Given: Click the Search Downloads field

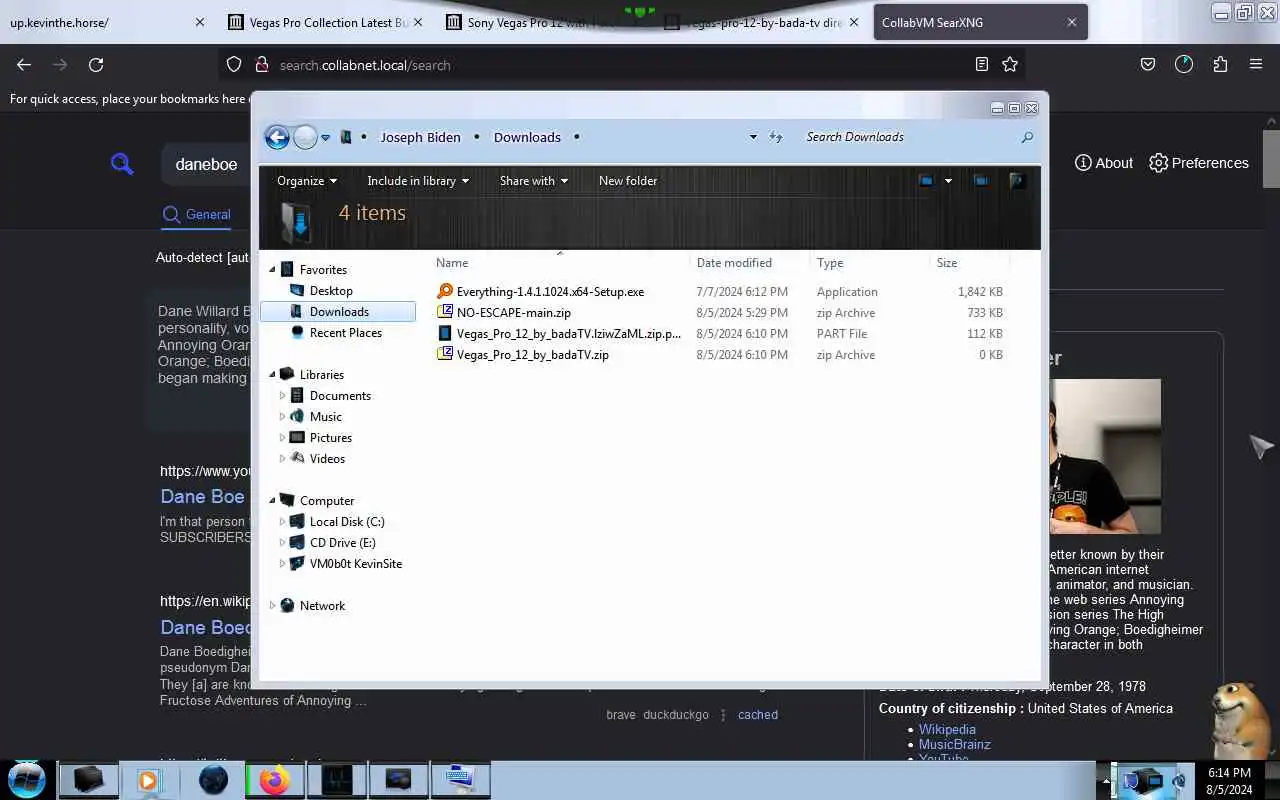Looking at the screenshot, I should pos(908,137).
